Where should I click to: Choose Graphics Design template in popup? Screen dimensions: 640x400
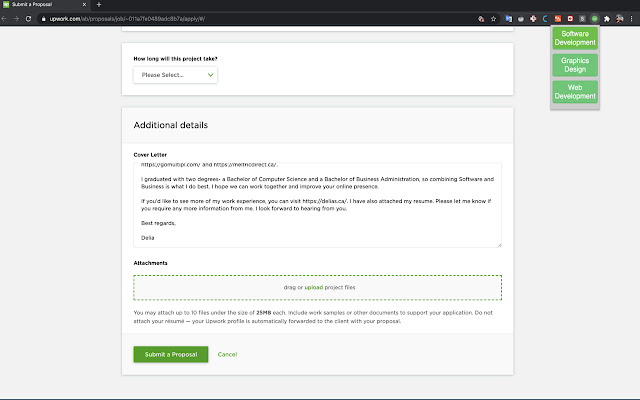[575, 65]
